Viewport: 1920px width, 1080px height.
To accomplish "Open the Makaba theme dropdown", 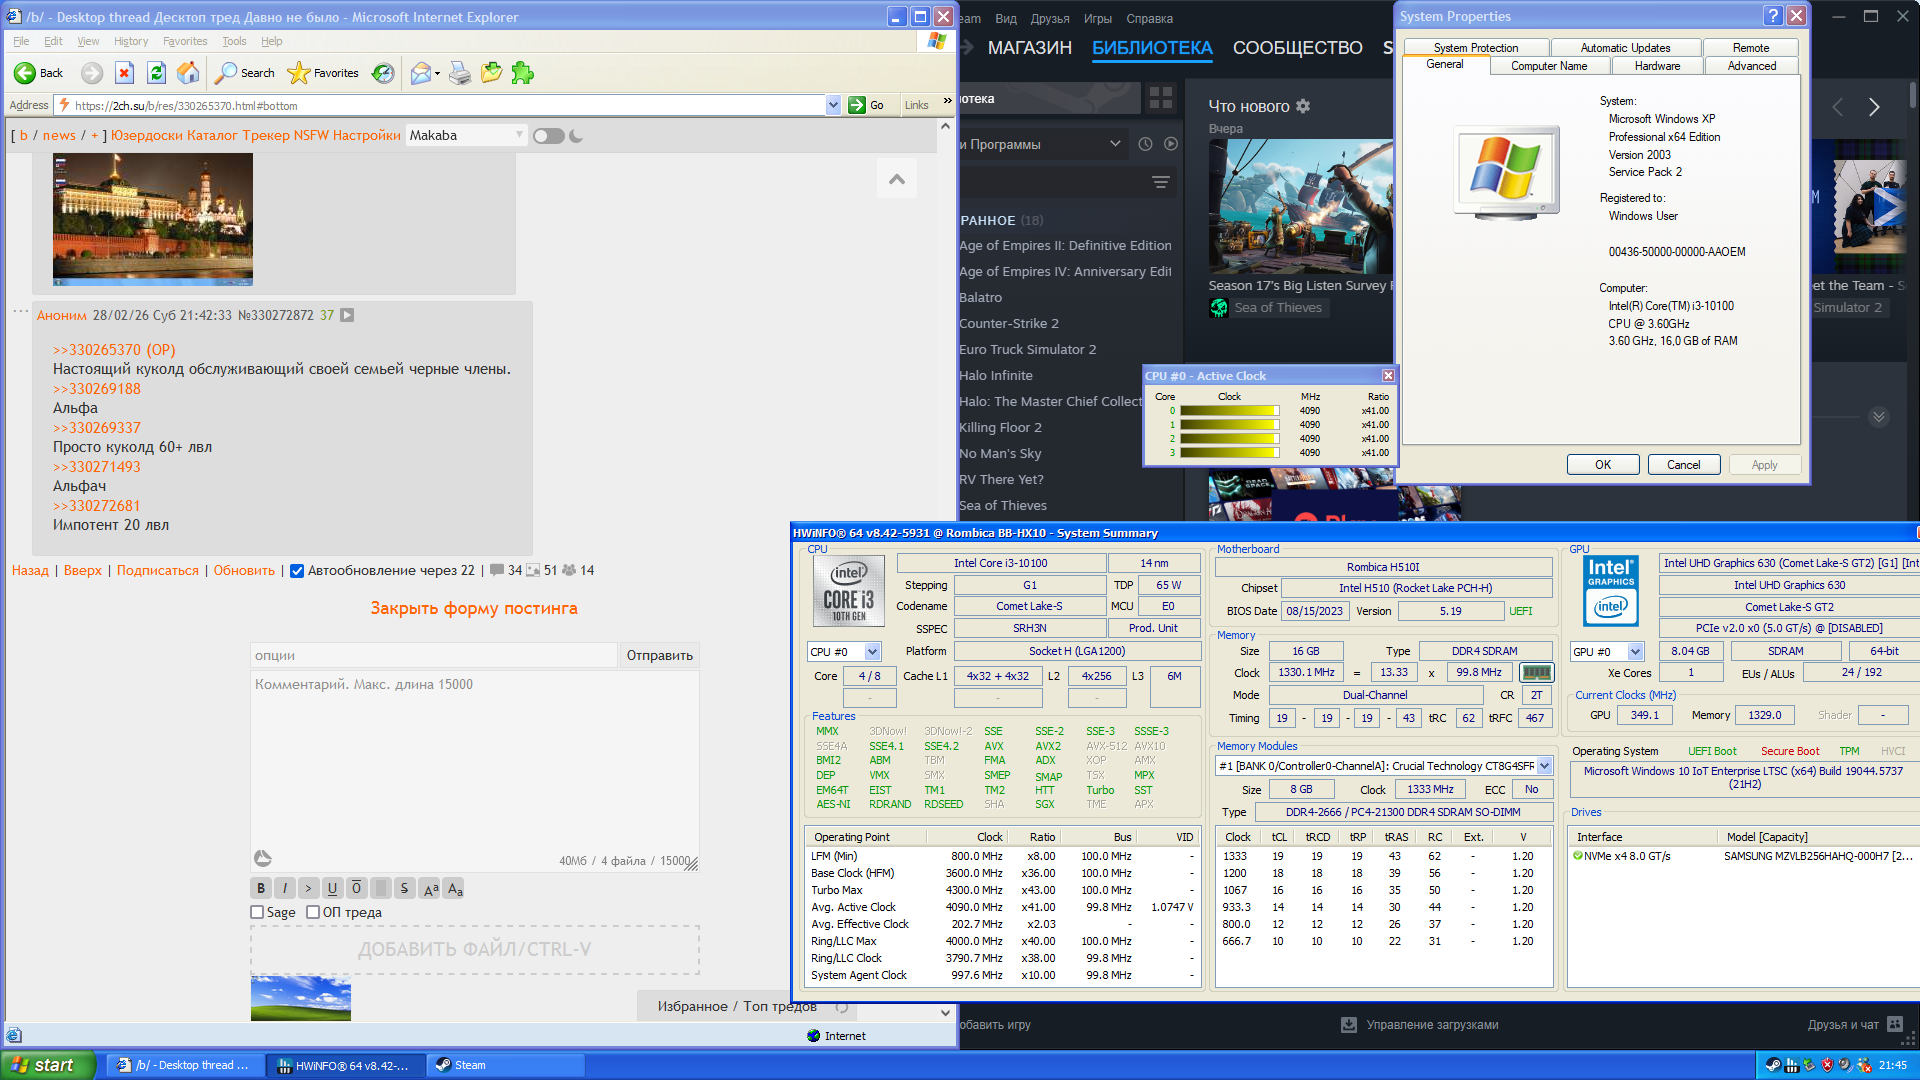I will click(x=466, y=135).
